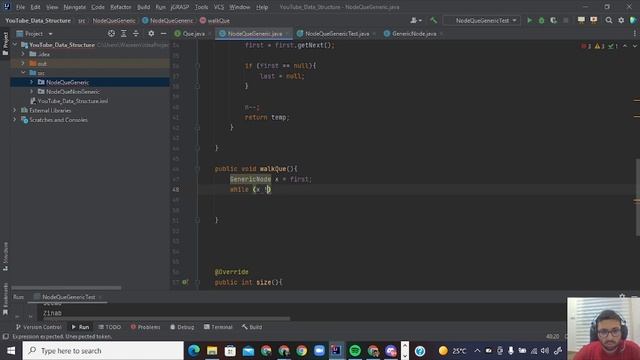
Task: Toggle the Run tool window button
Action: click(80, 327)
